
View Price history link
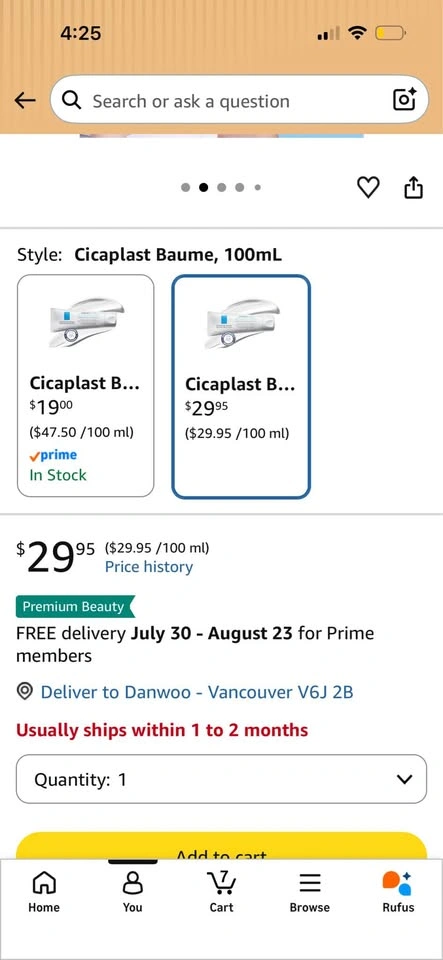coord(149,567)
